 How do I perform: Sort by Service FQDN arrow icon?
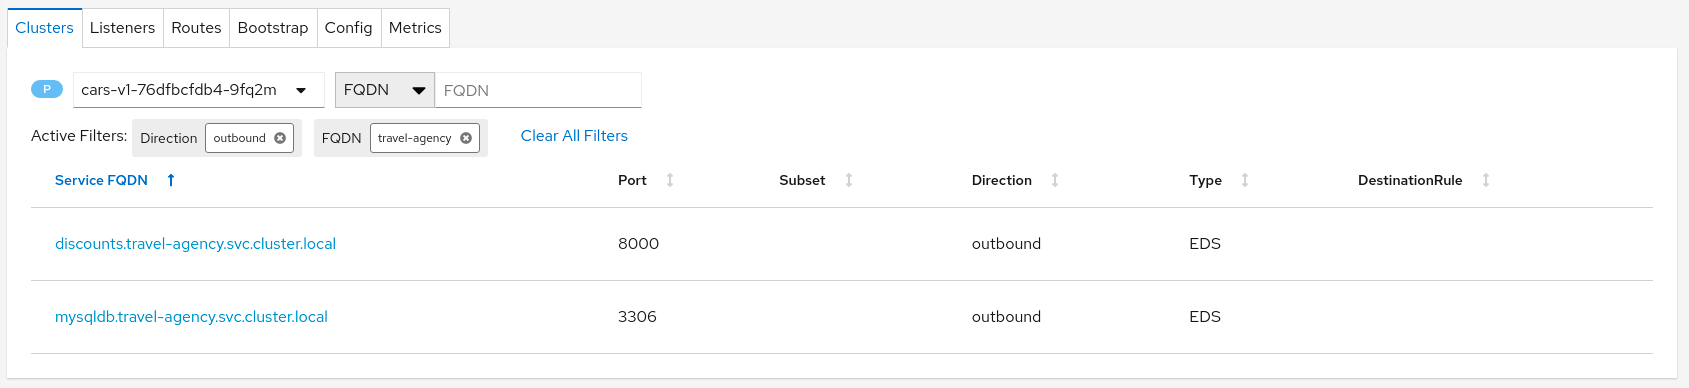(171, 180)
